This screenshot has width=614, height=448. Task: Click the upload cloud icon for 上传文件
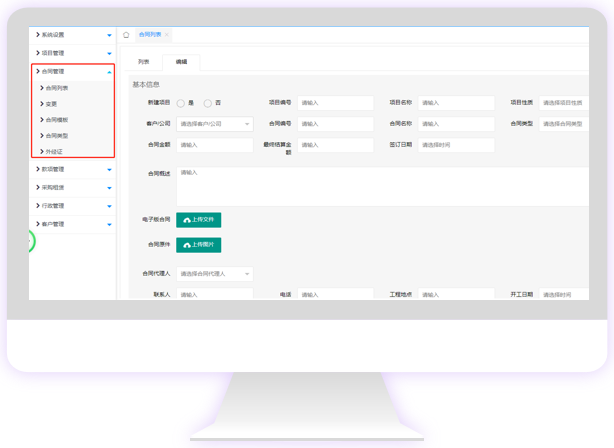[187, 220]
